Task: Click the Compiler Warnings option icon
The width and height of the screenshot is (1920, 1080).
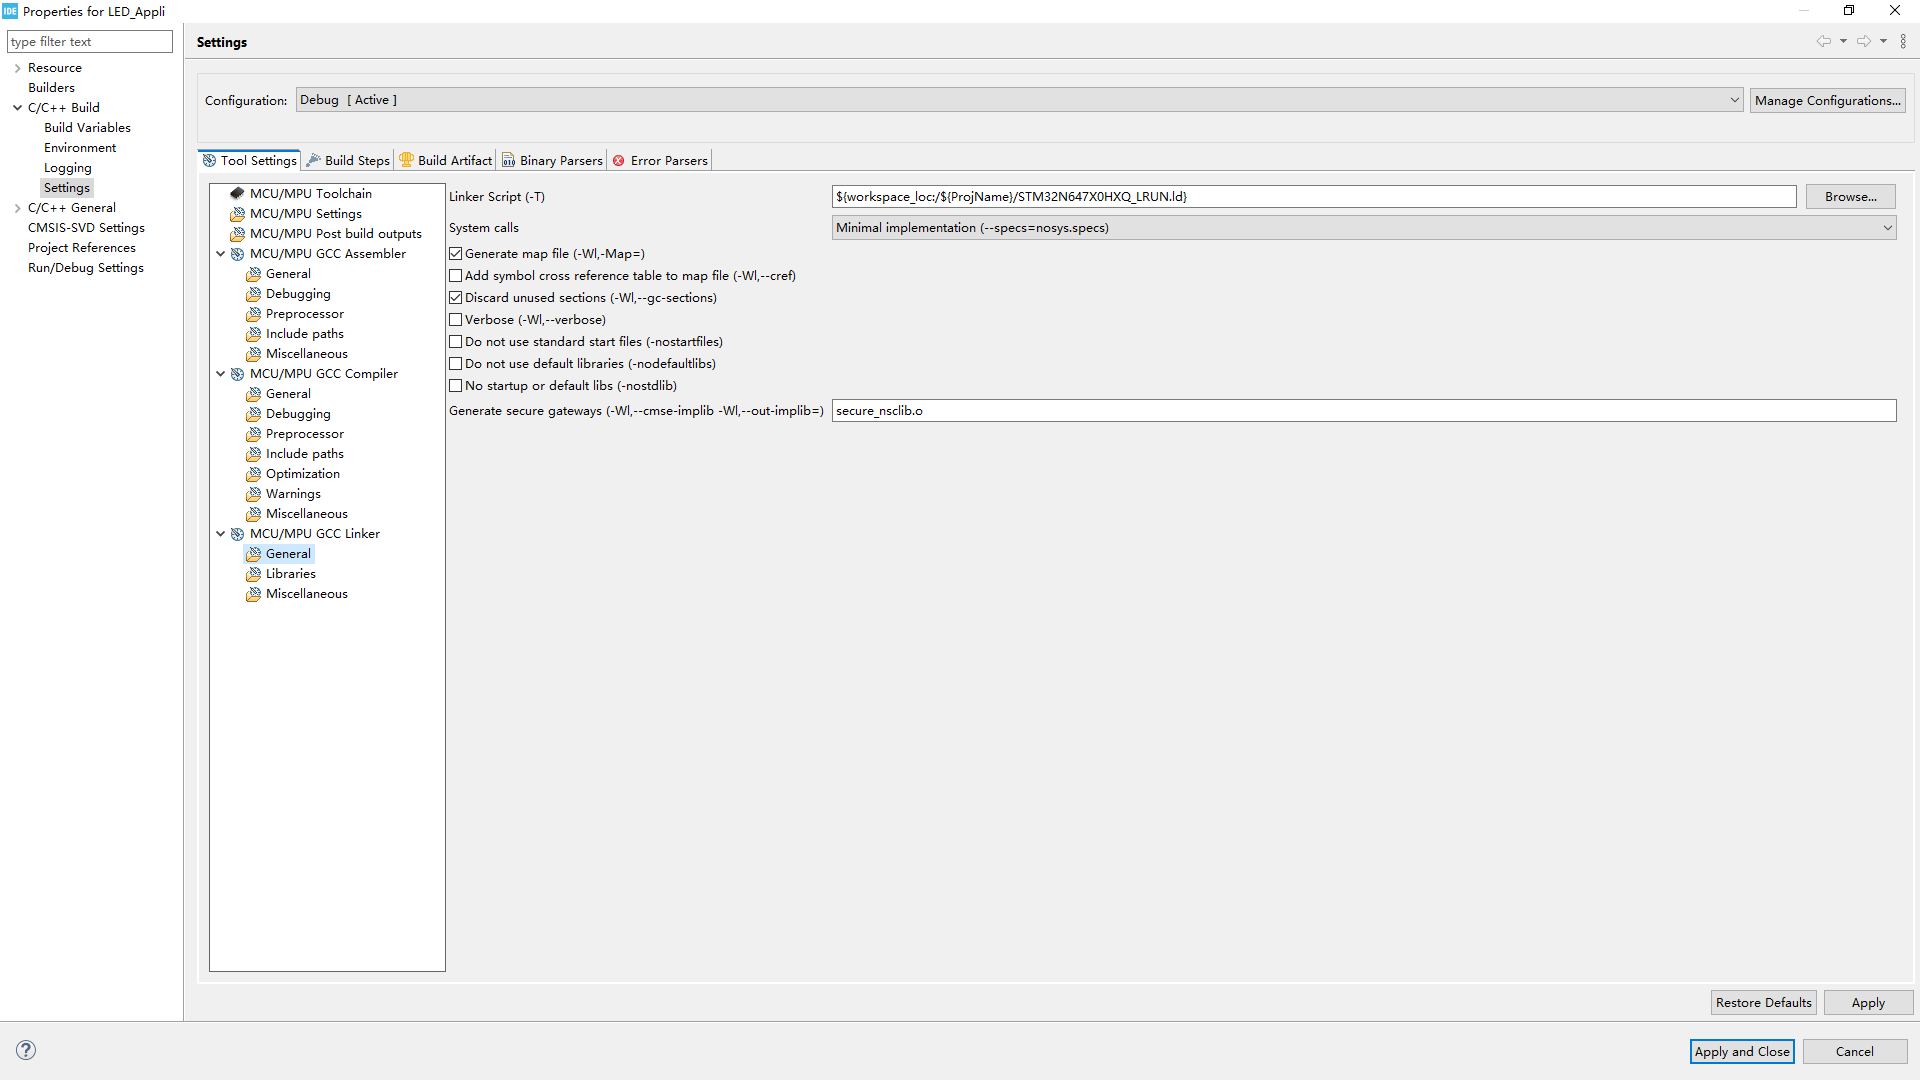Action: click(253, 494)
